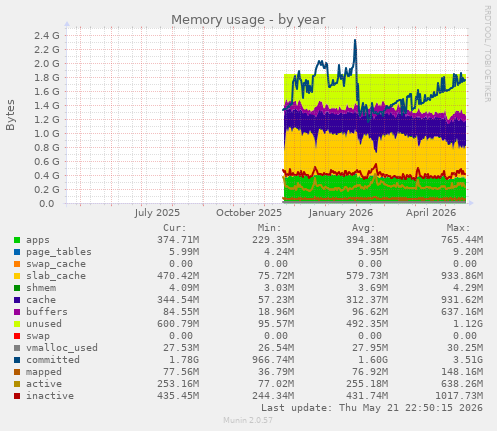Click the 'January 2026' axis label
497x431 pixels.
[x=341, y=213]
